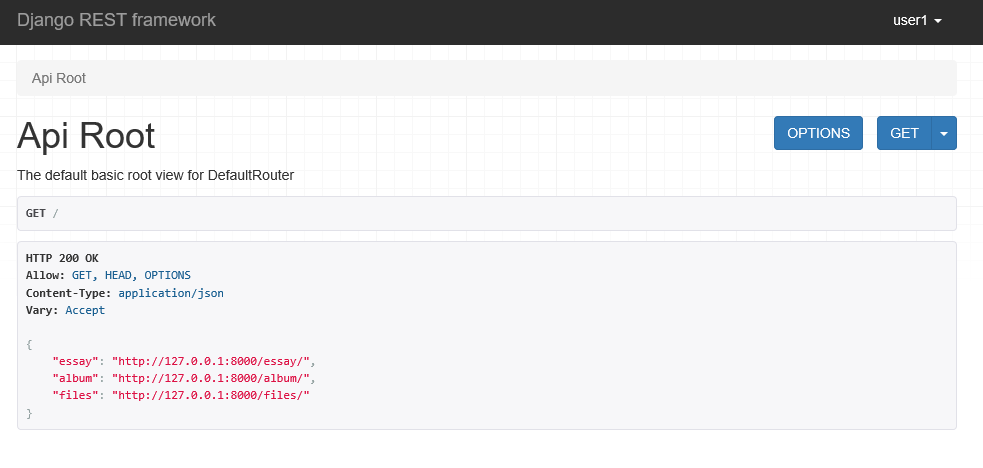Click the 'Api Root' page heading
This screenshot has height=468, width=983.
click(x=86, y=135)
